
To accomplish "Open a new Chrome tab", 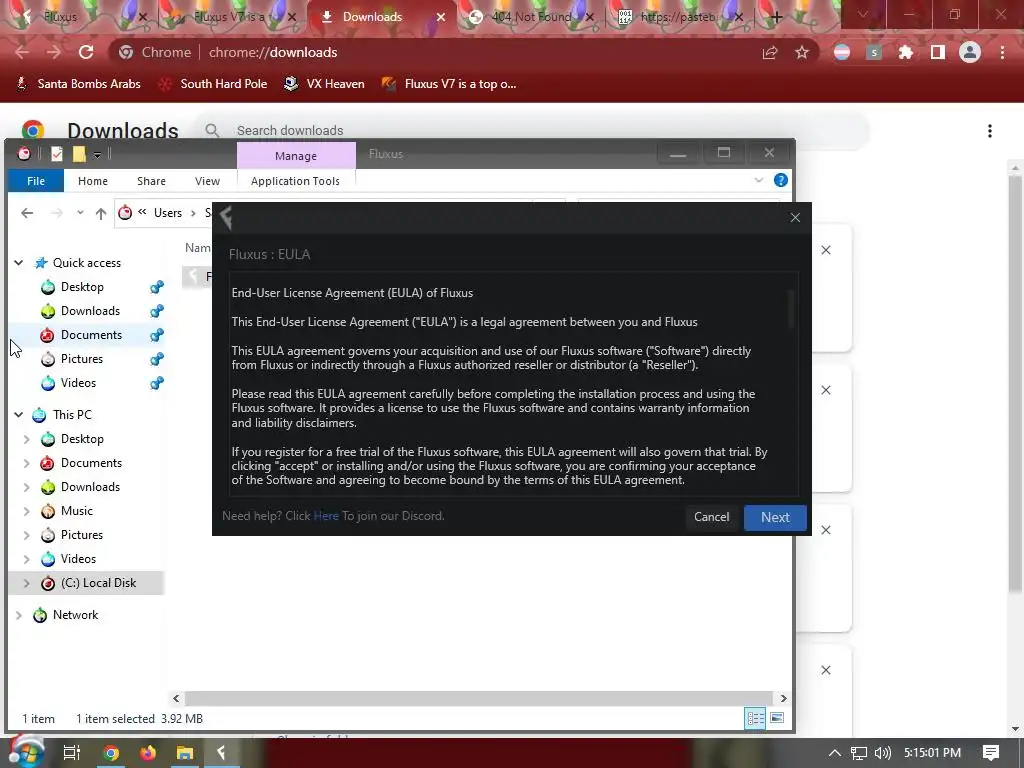I will pos(776,18).
